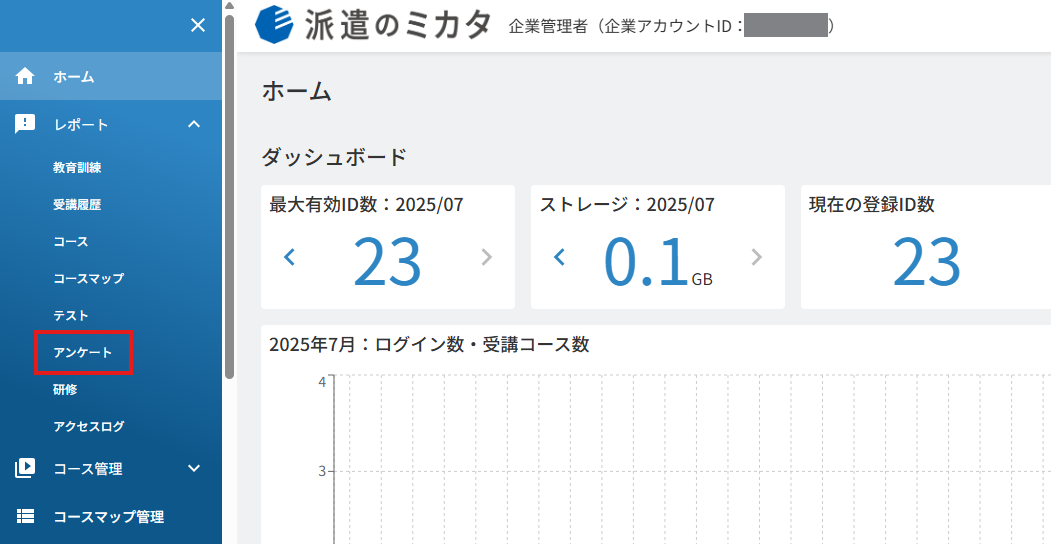
Task: Select the レポート menu label
Action: [x=81, y=125]
